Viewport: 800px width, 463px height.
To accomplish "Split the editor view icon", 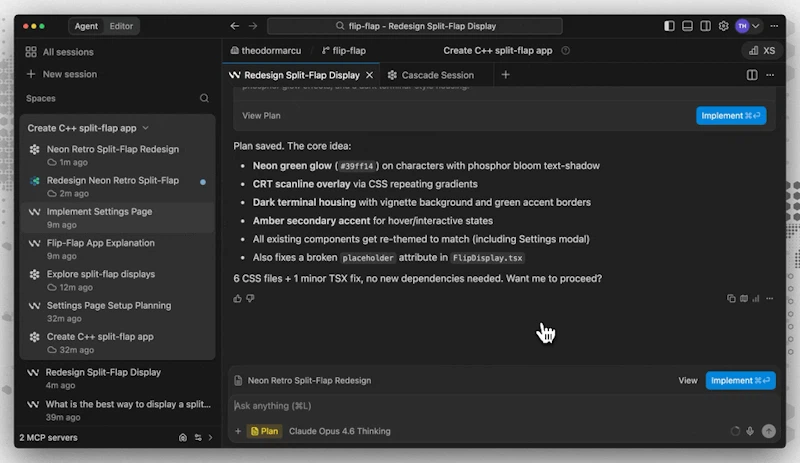I will pos(752,75).
